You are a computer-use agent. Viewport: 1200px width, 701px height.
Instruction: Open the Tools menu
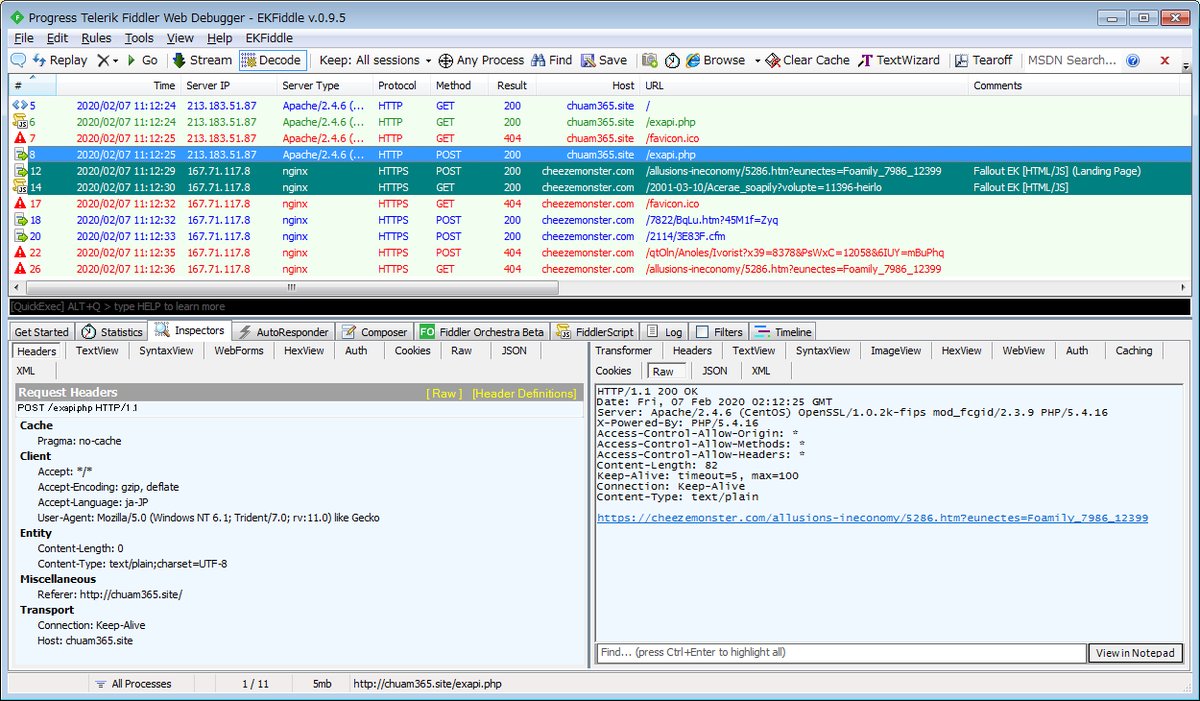tap(139, 38)
